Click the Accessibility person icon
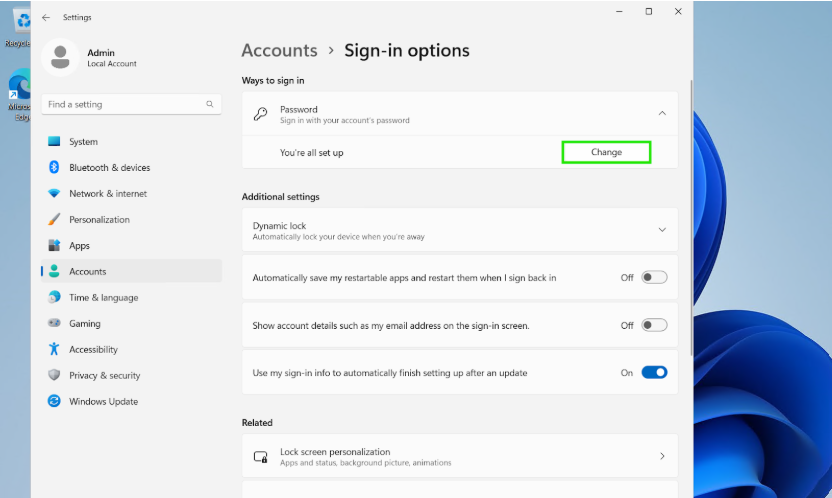The height and width of the screenshot is (498, 832). (54, 350)
